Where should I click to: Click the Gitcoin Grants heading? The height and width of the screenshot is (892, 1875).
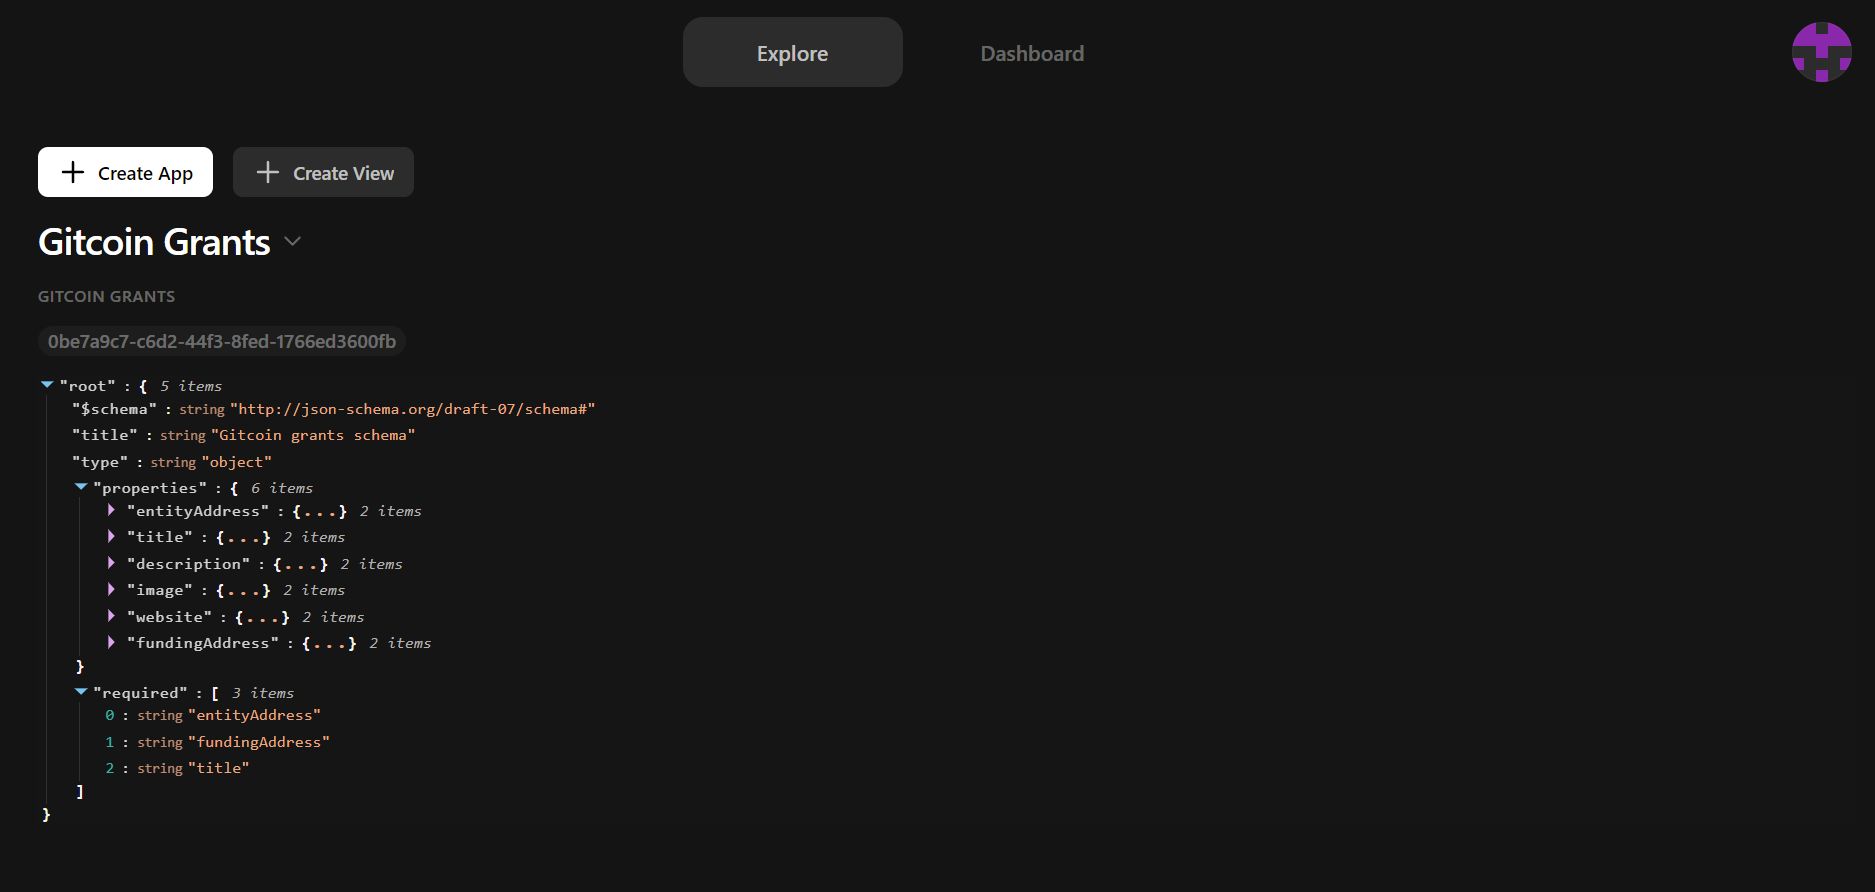154,242
